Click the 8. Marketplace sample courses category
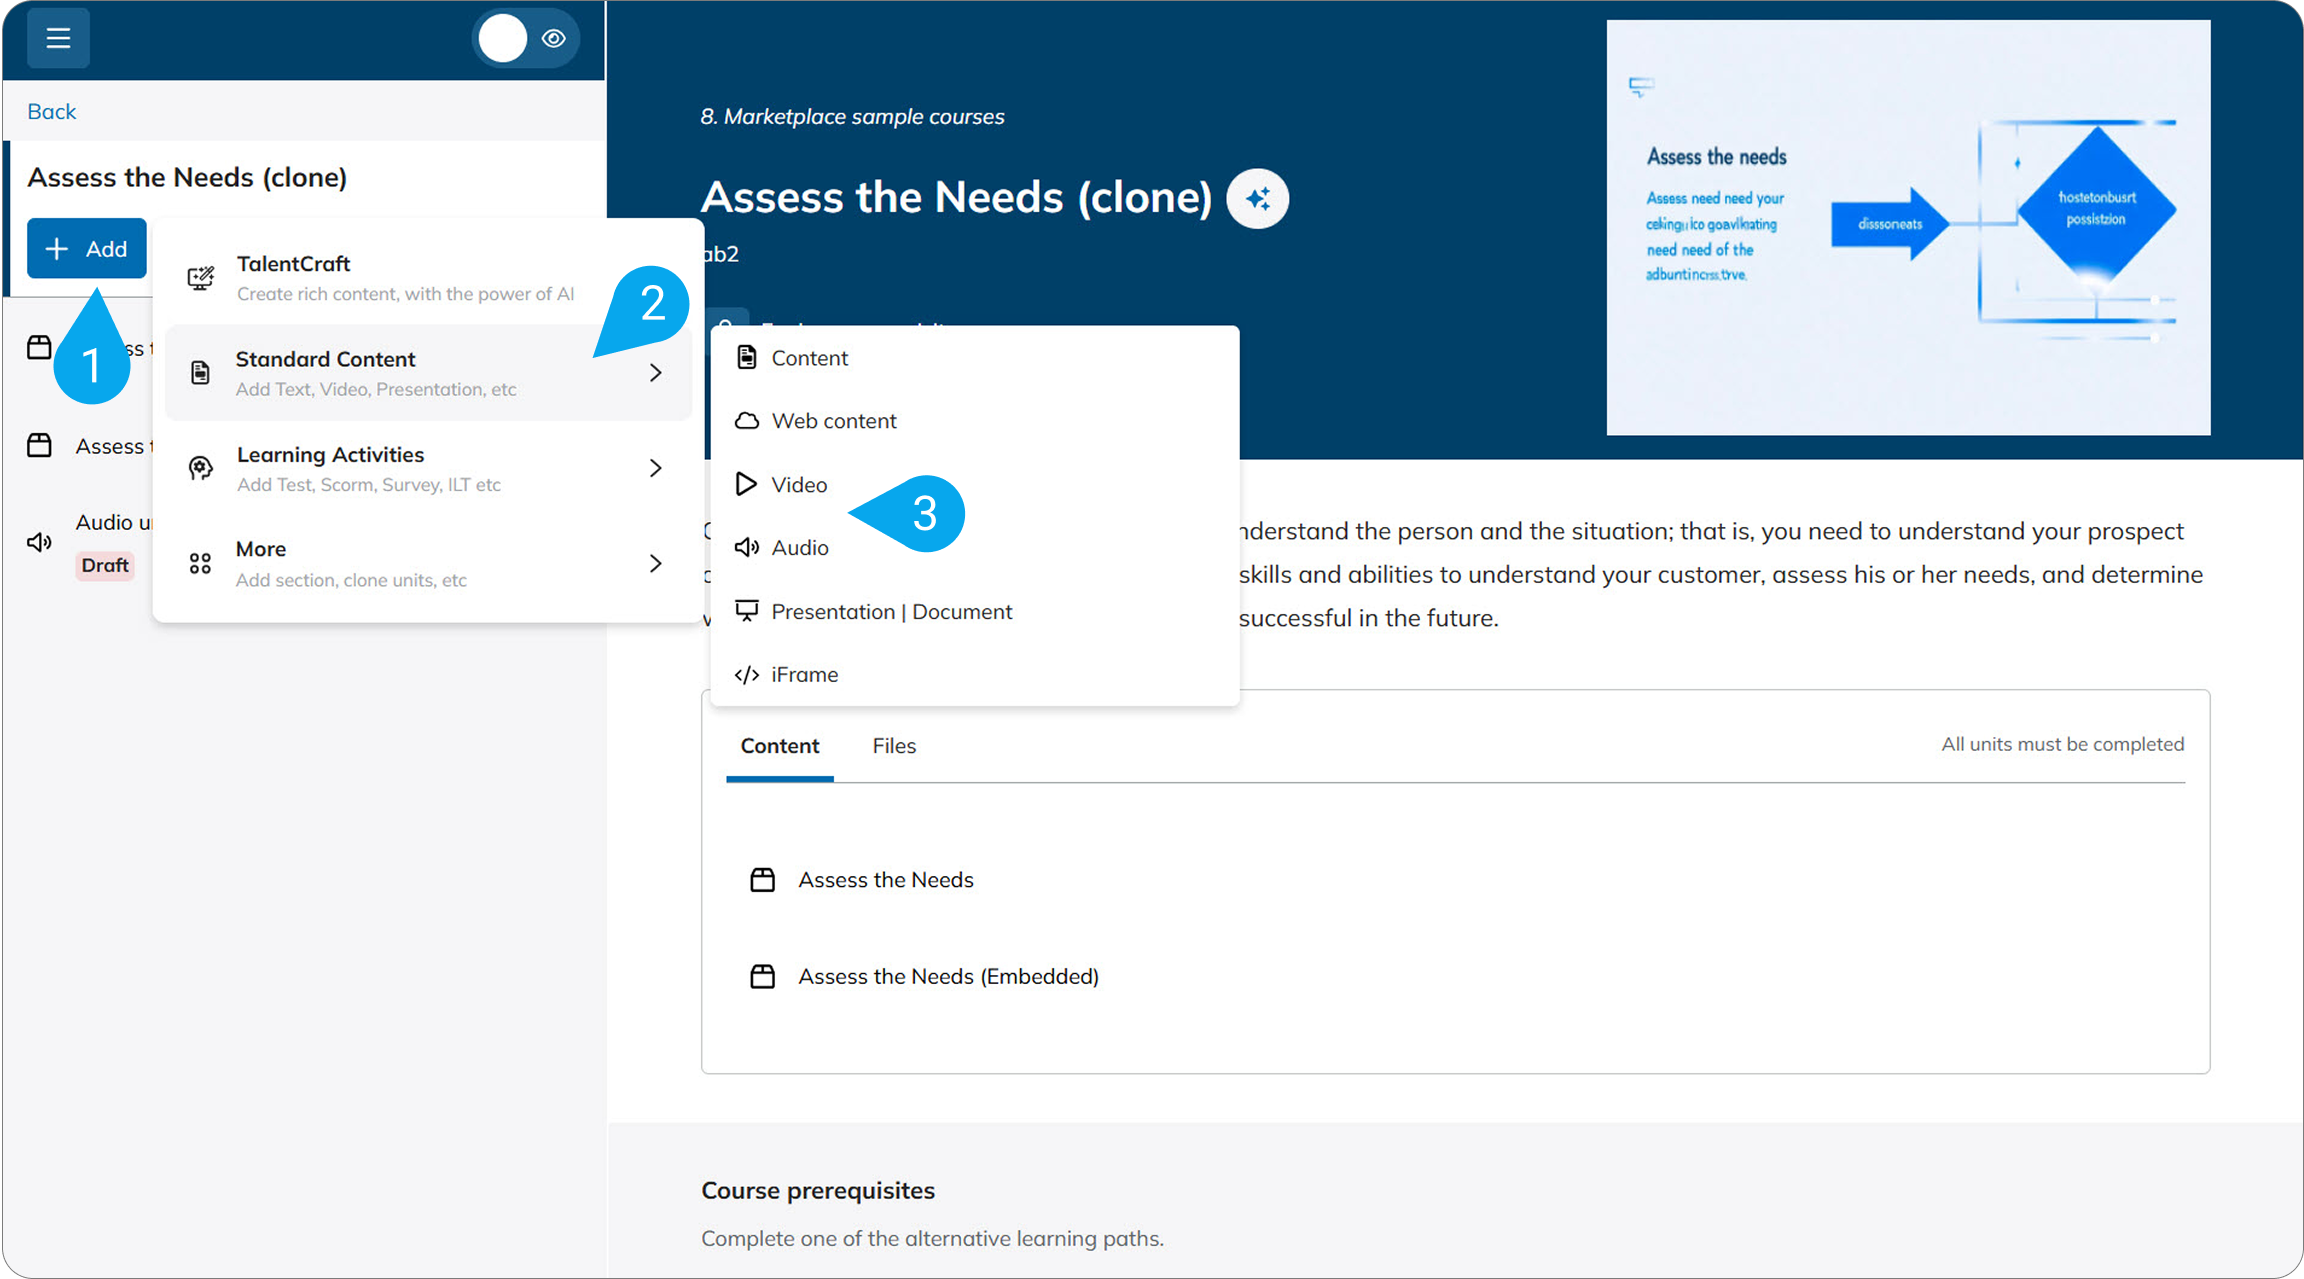The height and width of the screenshot is (1279, 2304). tap(852, 116)
